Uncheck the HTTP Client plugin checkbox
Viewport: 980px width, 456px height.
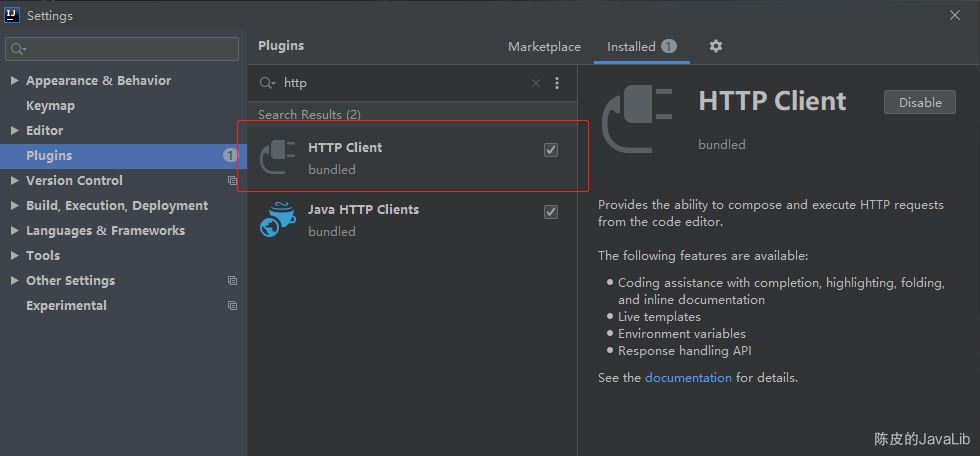[551, 150]
